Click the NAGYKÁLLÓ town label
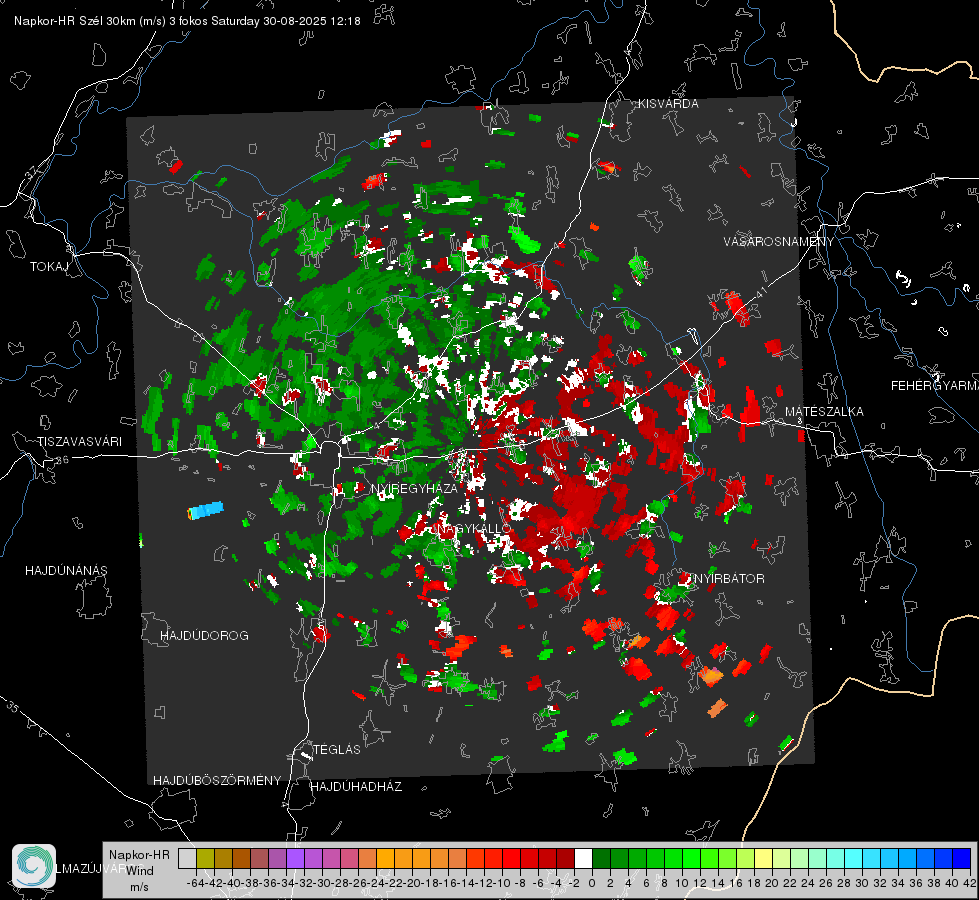This screenshot has width=979, height=900. pyautogui.click(x=473, y=528)
